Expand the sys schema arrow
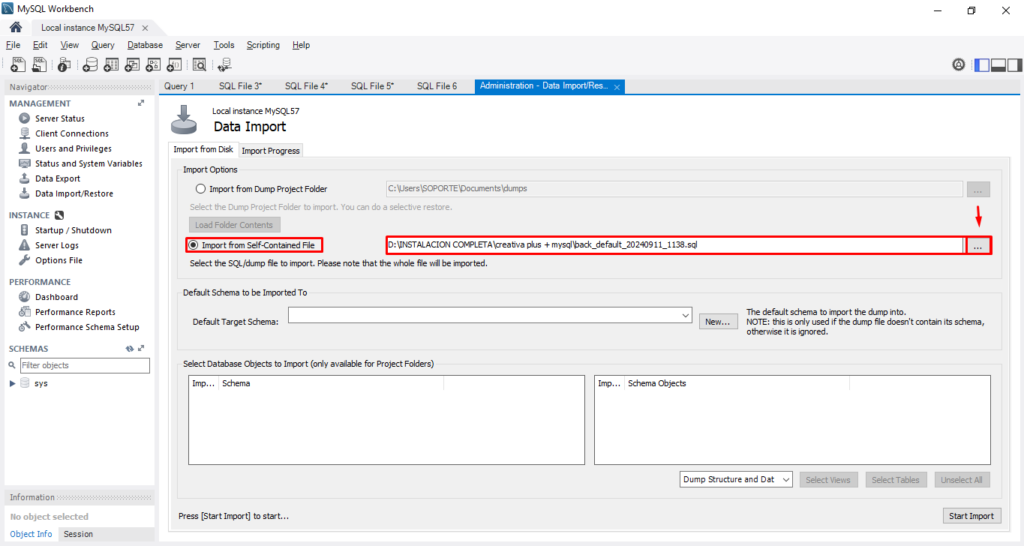 tap(12, 383)
